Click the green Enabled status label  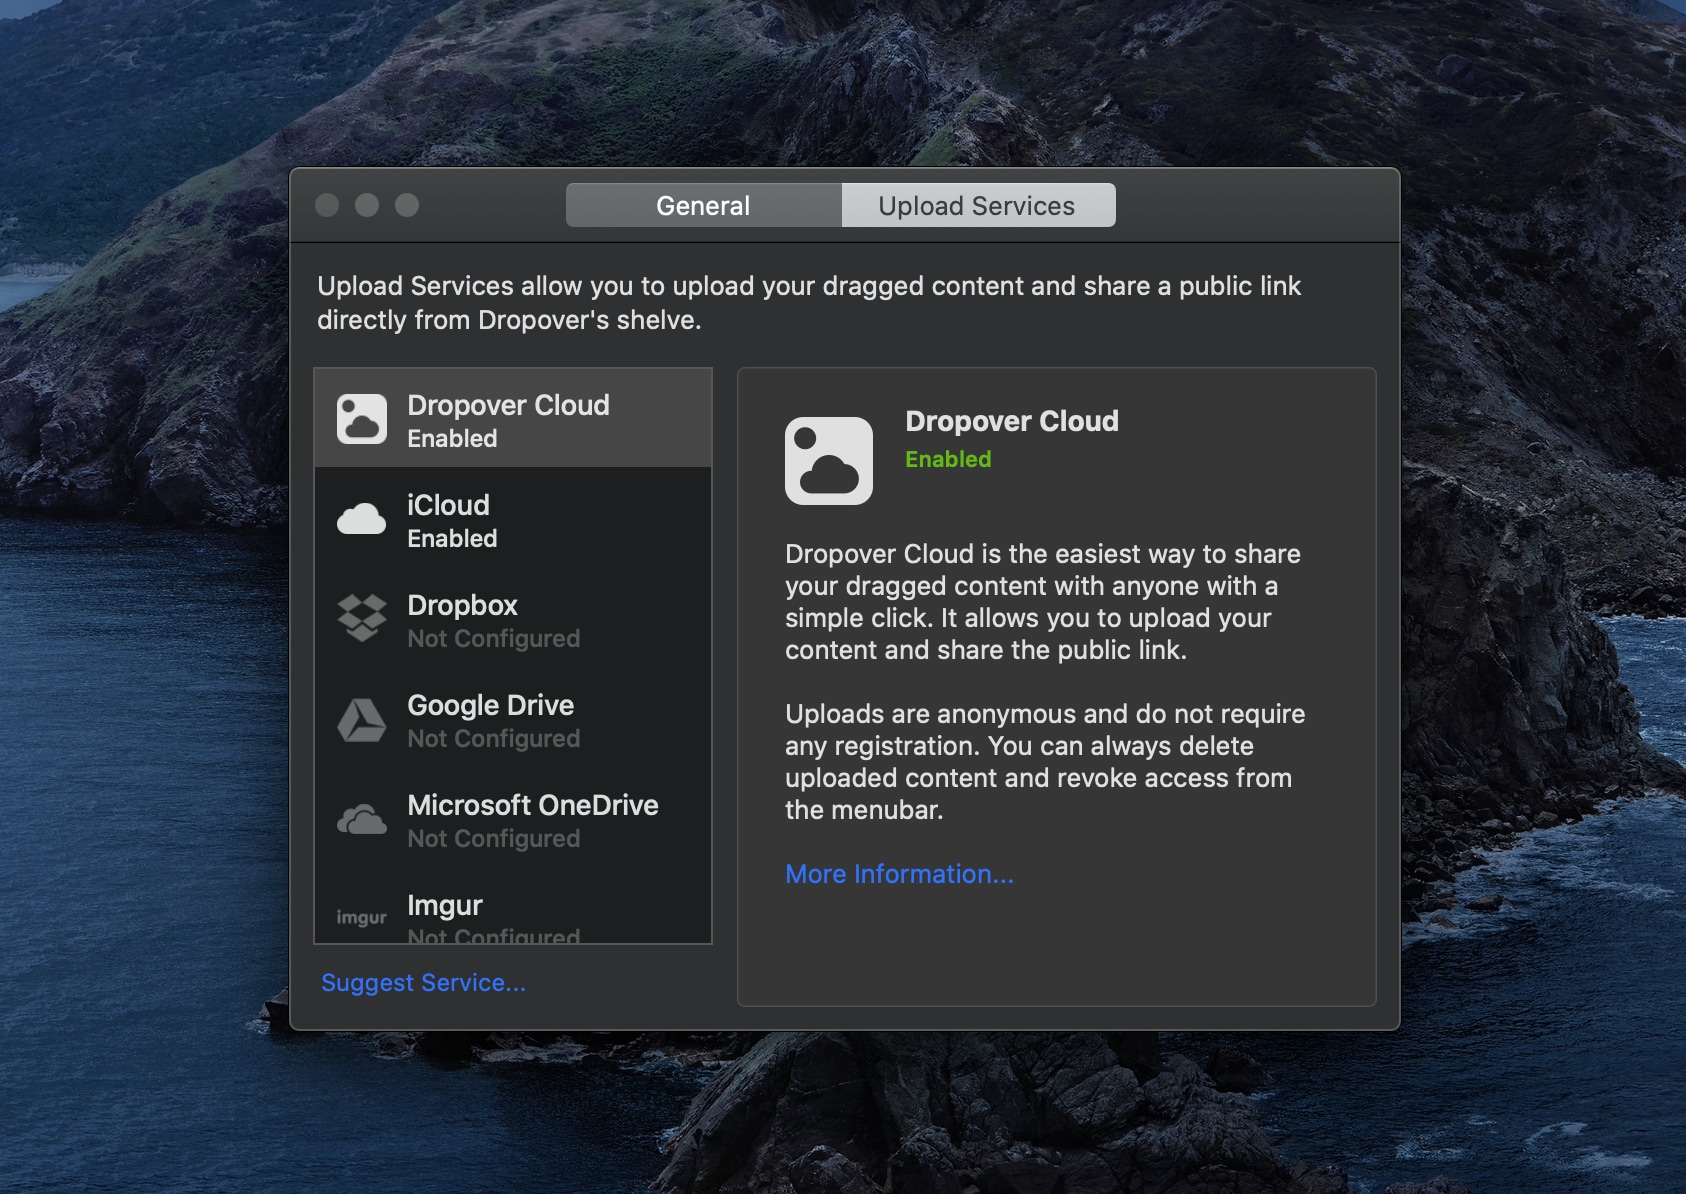click(948, 459)
